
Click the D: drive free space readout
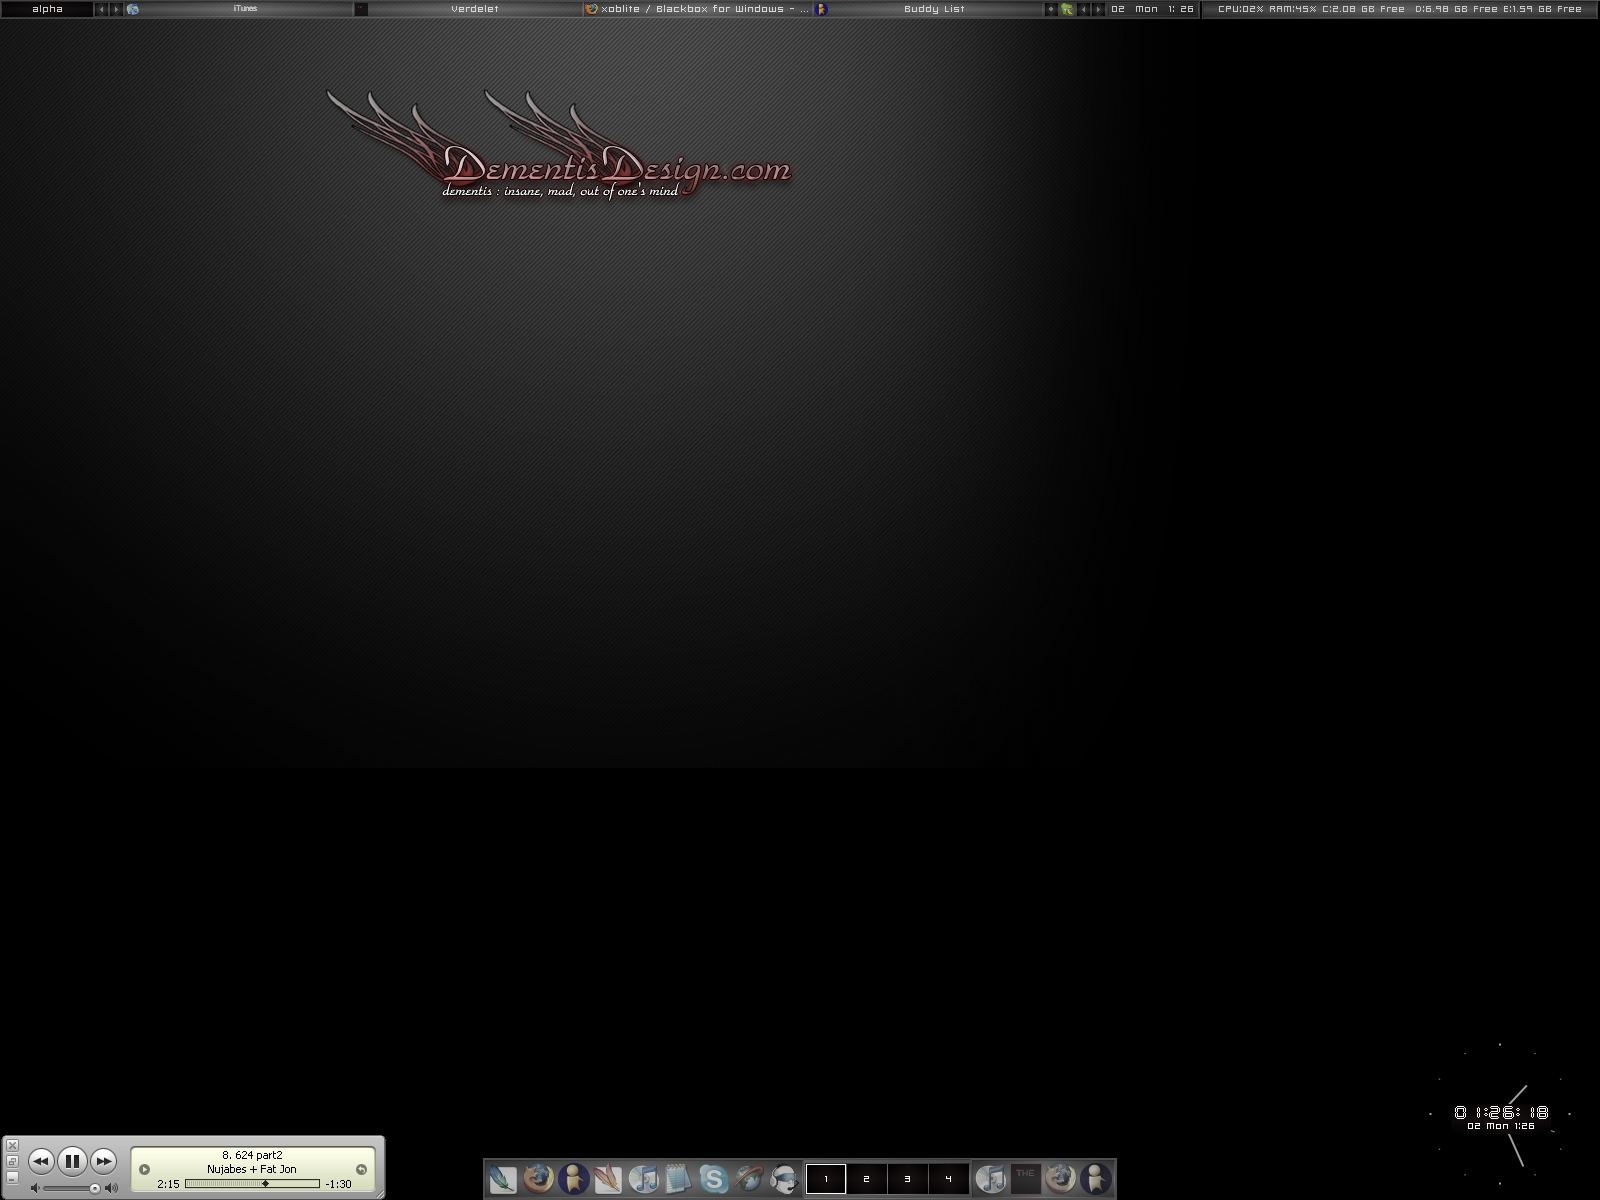[1456, 9]
